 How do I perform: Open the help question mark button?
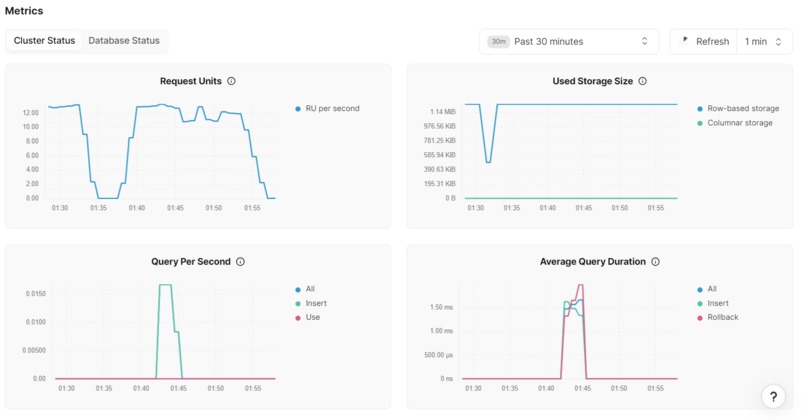click(x=773, y=396)
